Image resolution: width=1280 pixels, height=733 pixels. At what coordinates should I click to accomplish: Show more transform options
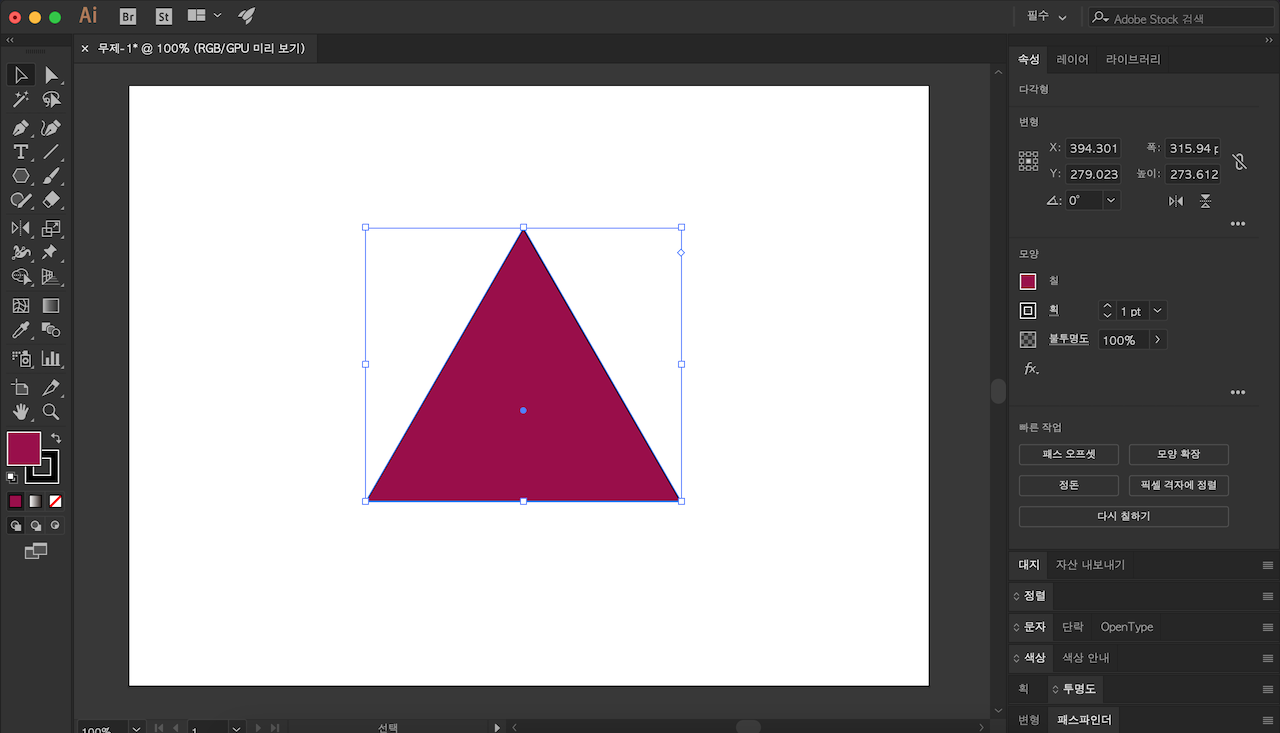pos(1238,224)
